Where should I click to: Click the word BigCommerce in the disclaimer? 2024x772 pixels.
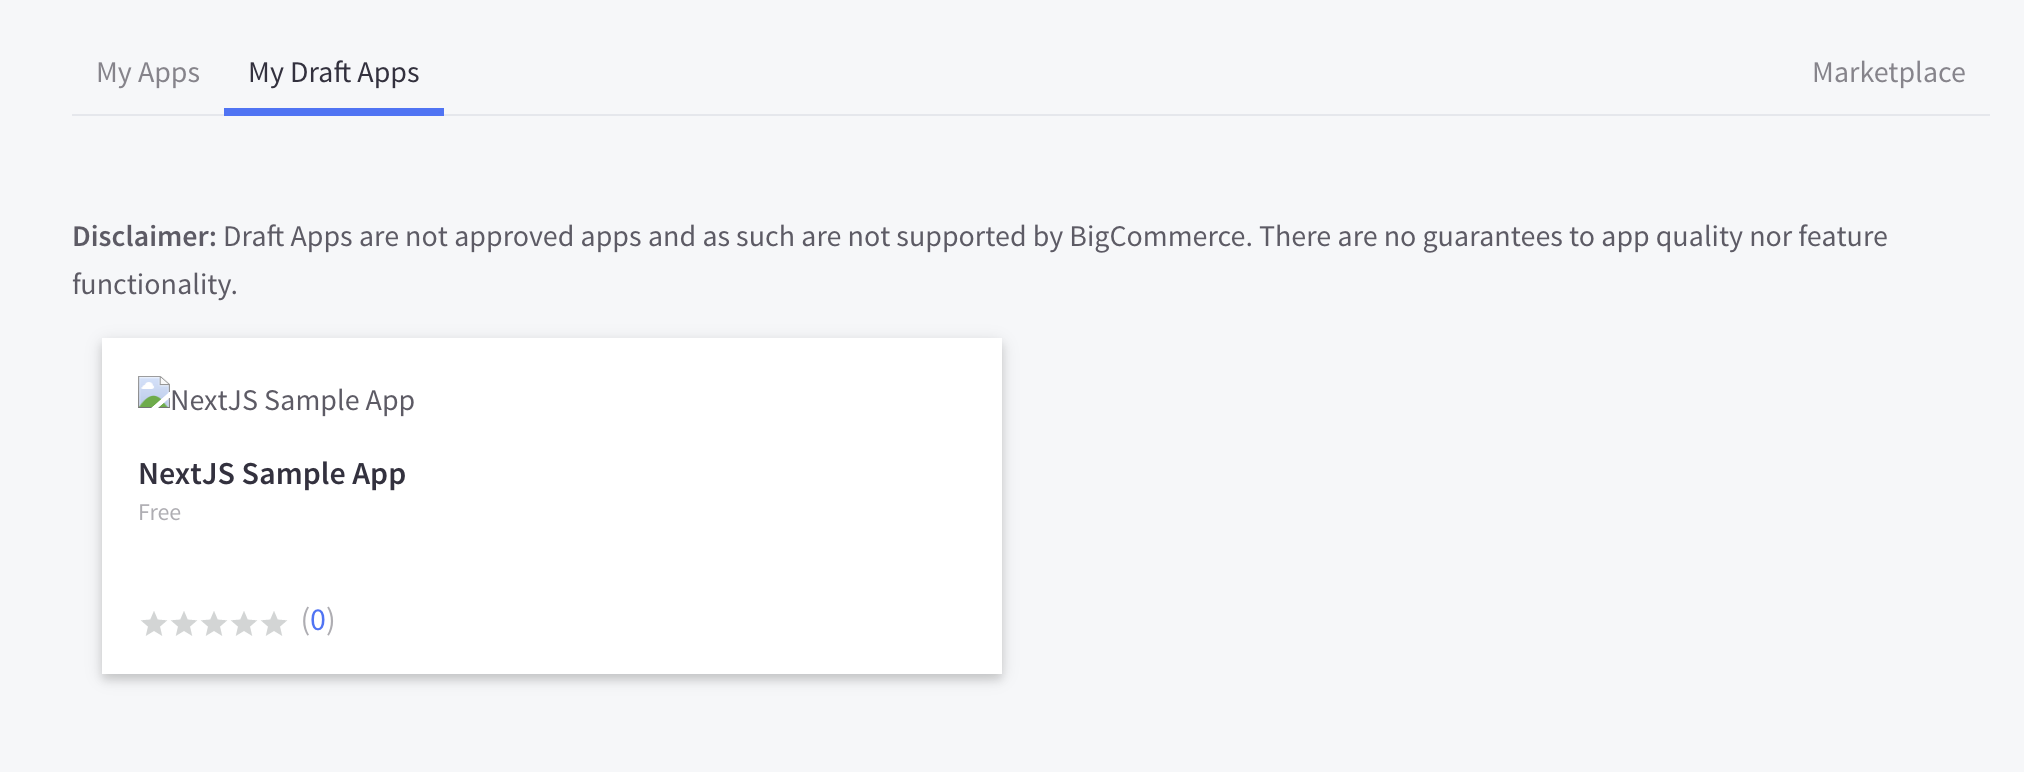pyautogui.click(x=1158, y=237)
